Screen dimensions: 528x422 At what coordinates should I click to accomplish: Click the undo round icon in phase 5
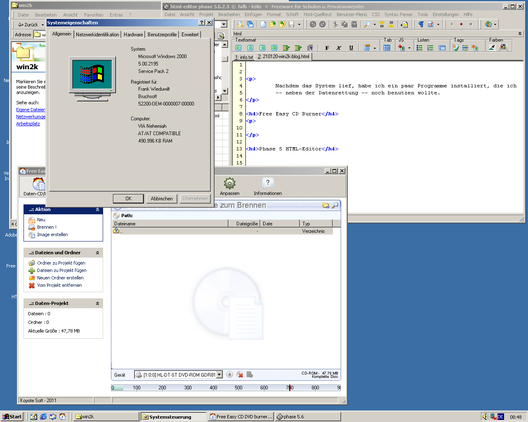313,24
